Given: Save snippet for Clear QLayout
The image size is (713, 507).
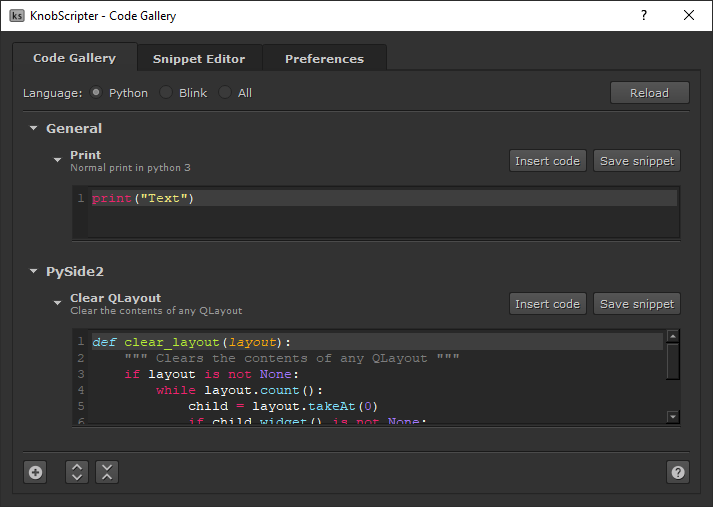Looking at the screenshot, I should click(x=637, y=304).
